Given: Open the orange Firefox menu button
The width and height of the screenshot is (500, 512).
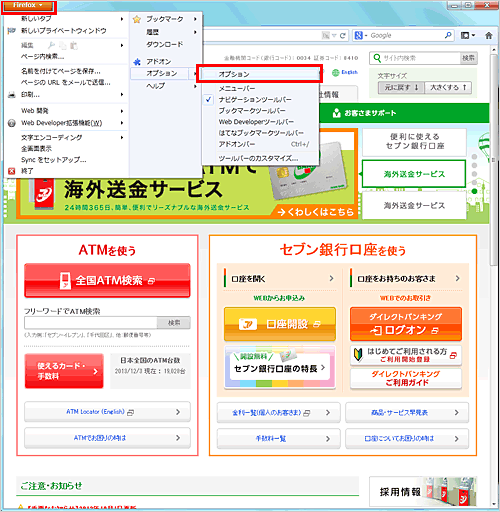Looking at the screenshot, I should pos(28,6).
